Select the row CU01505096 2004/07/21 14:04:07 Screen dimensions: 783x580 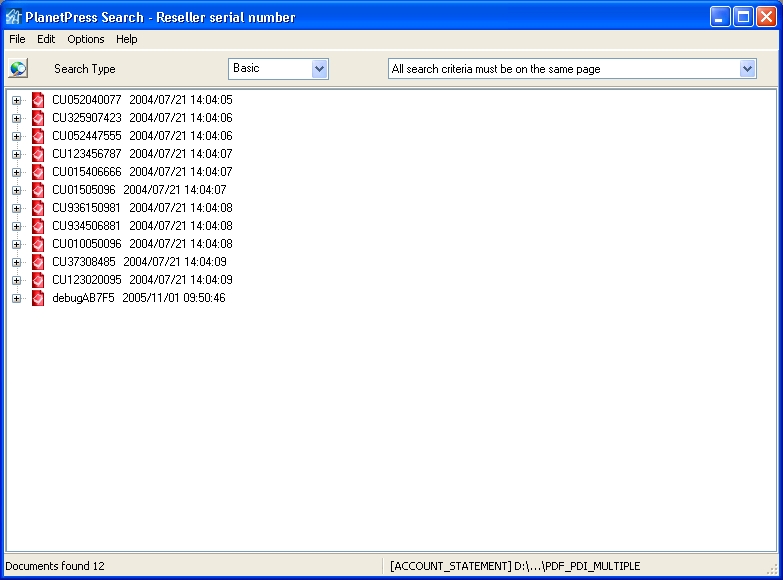[x=139, y=190]
